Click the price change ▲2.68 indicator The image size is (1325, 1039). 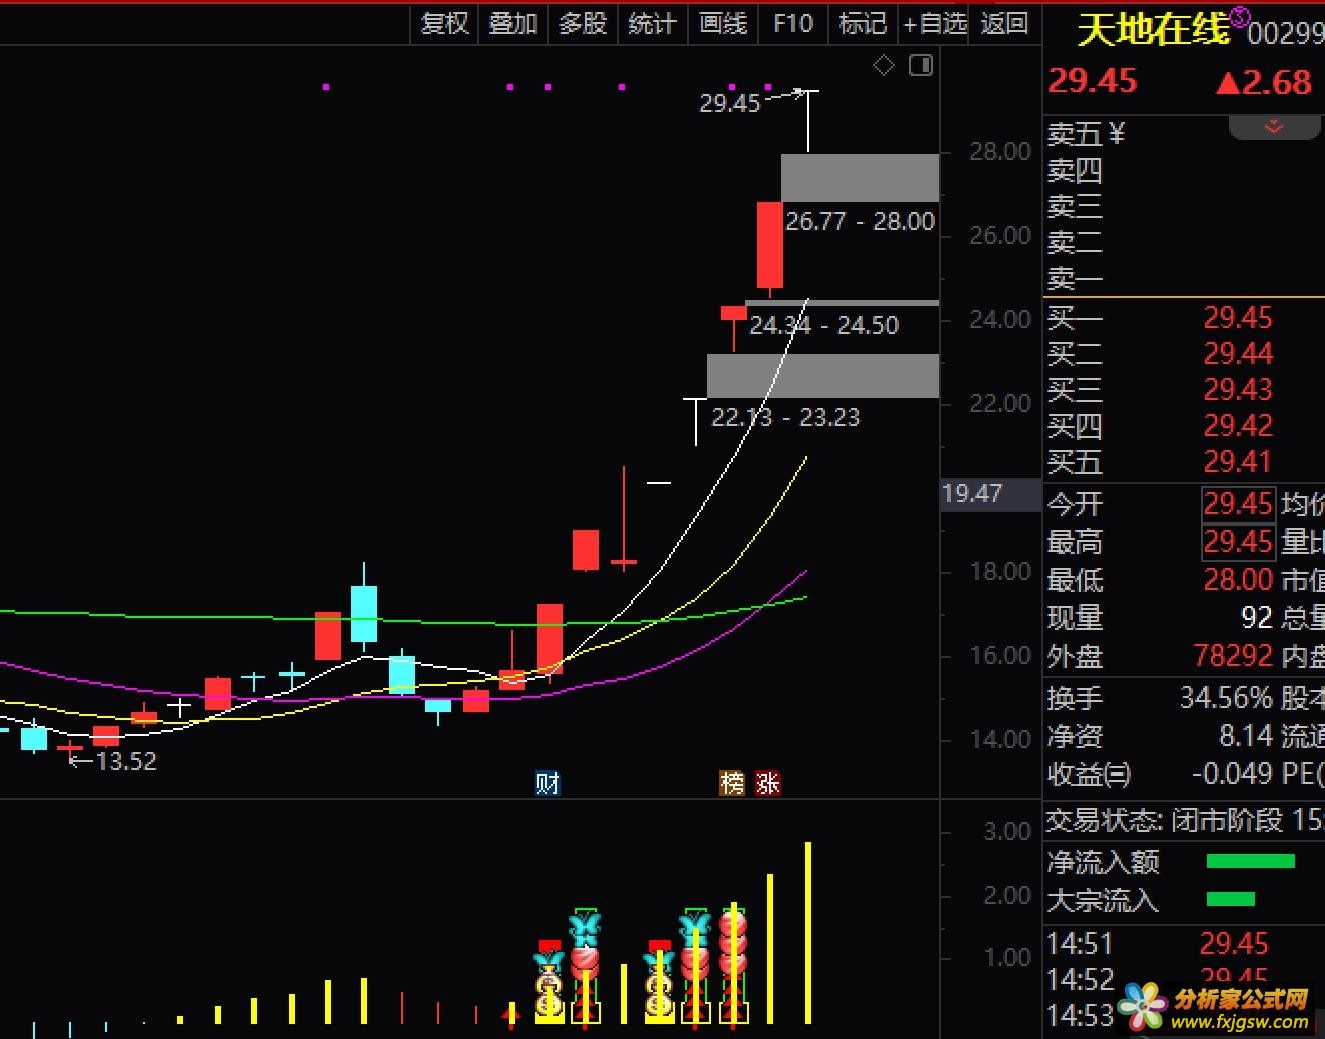pos(1264,82)
